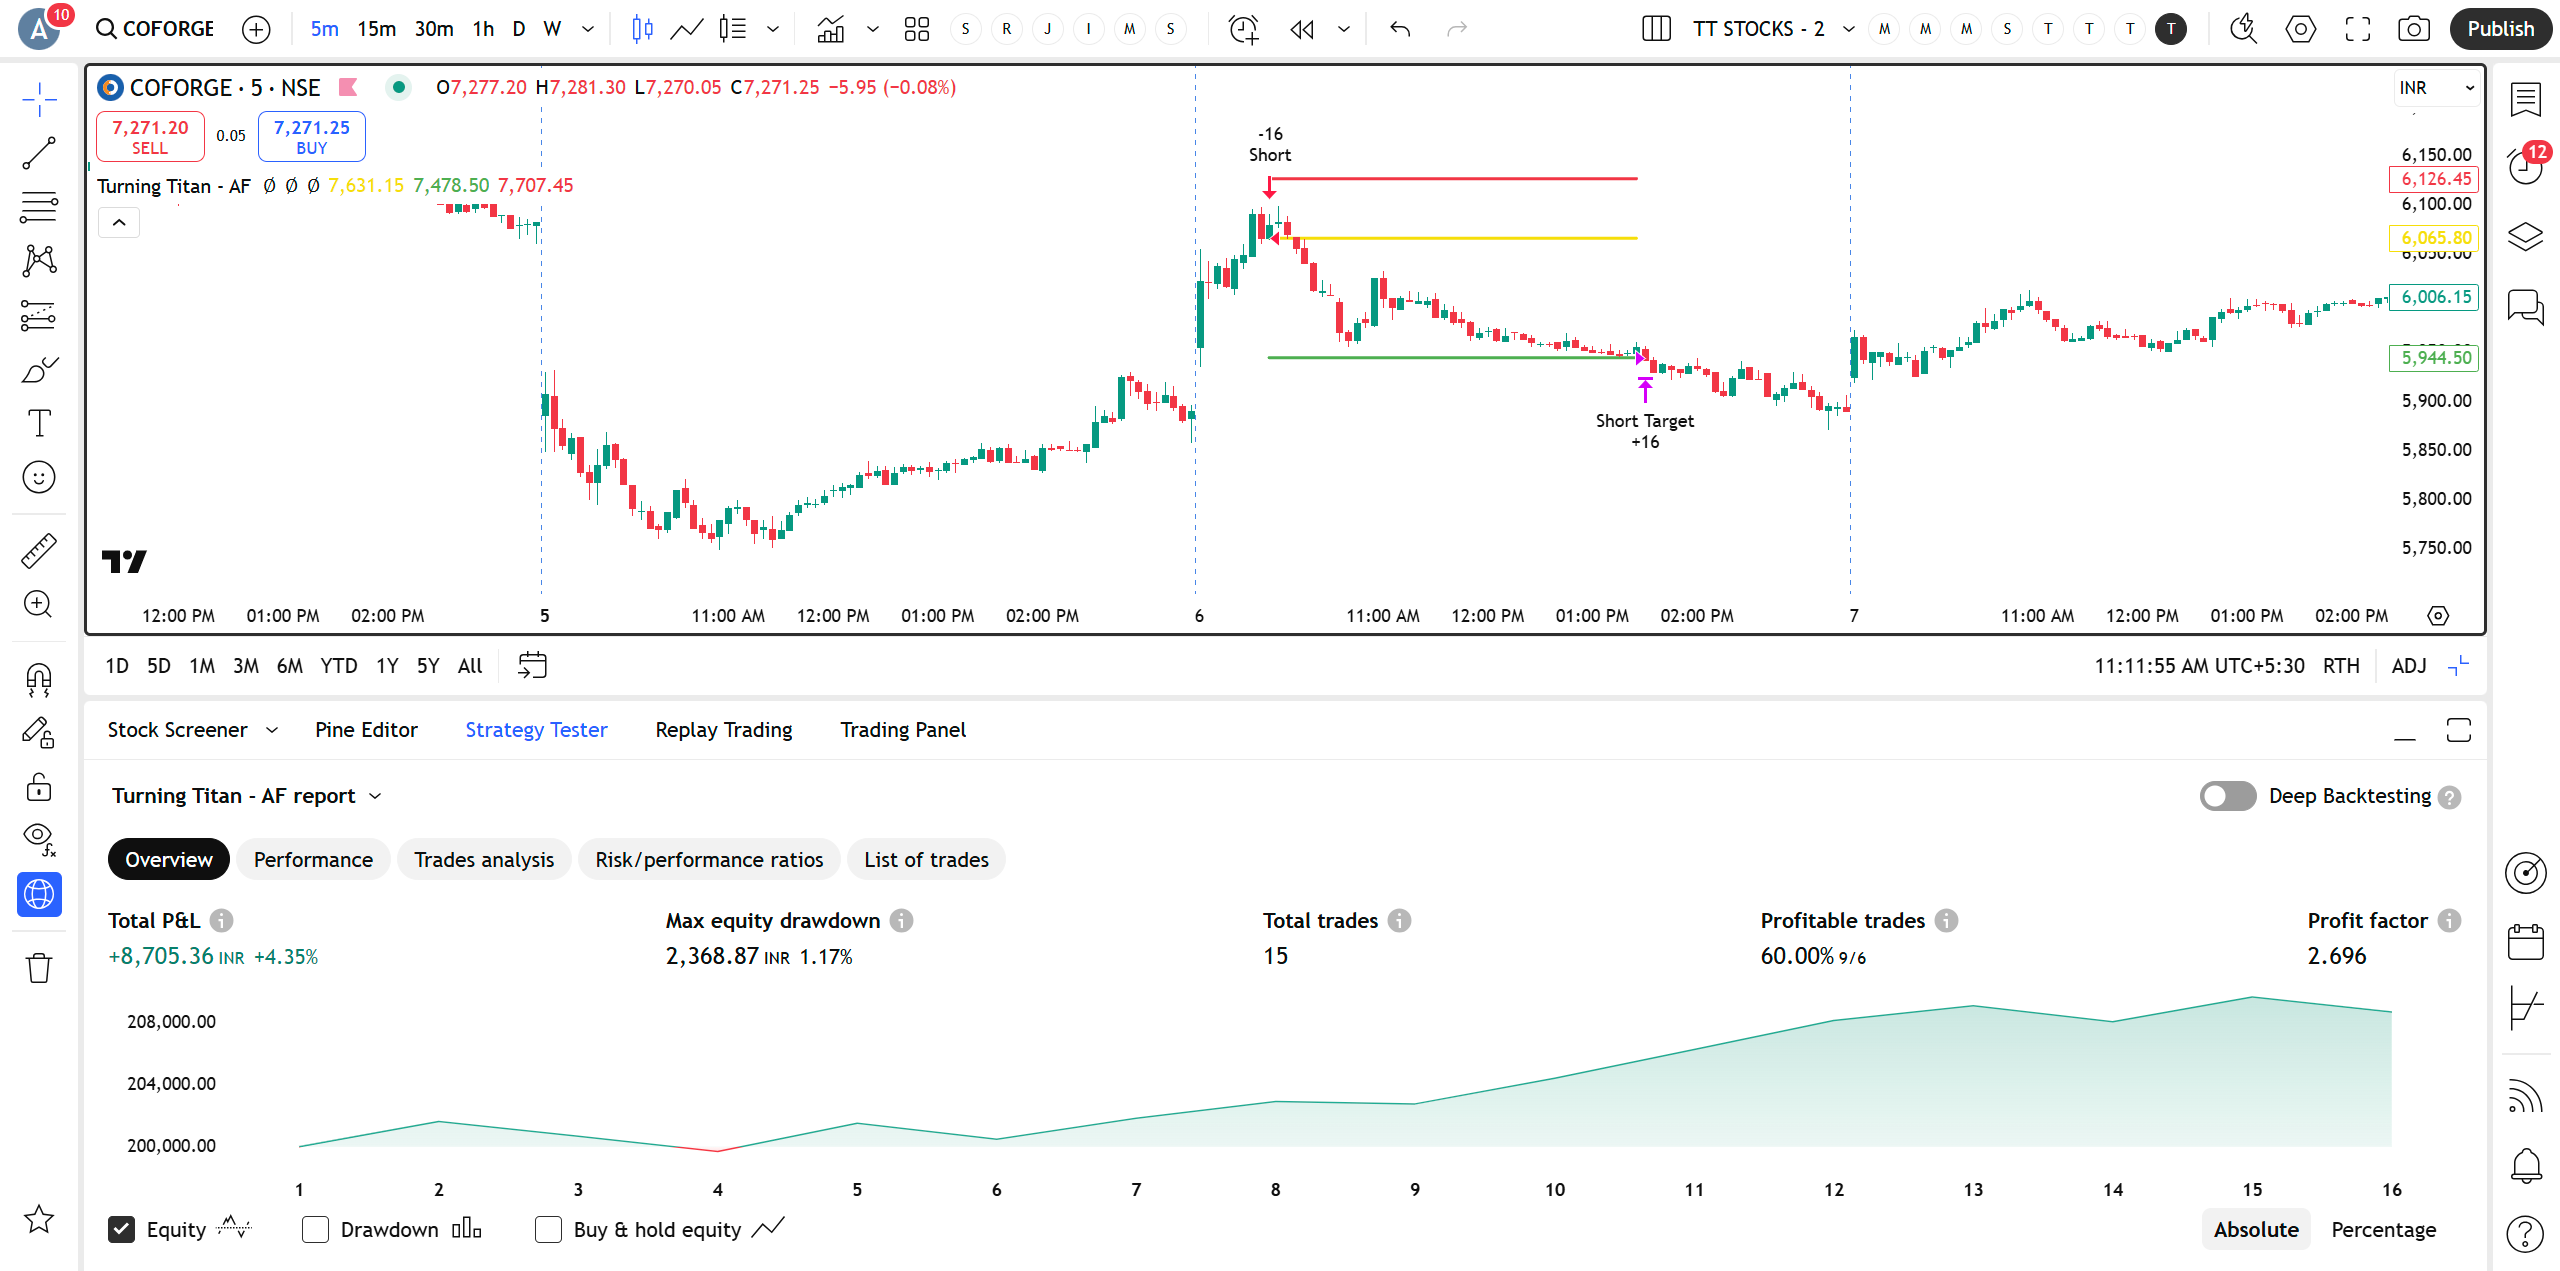Screen dimensions: 2560x1271
Task: Select the crosshair cursor tool
Action: click(39, 99)
